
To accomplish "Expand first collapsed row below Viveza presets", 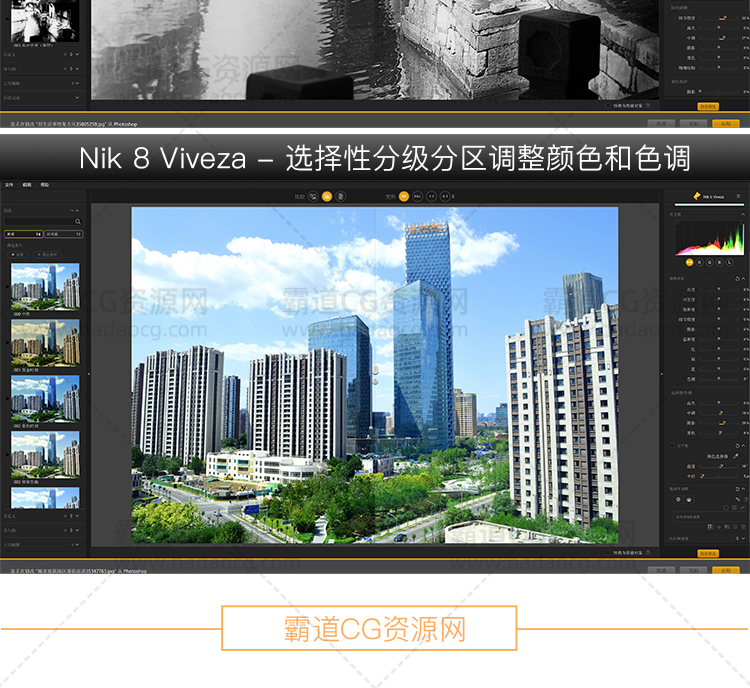I will (77, 516).
